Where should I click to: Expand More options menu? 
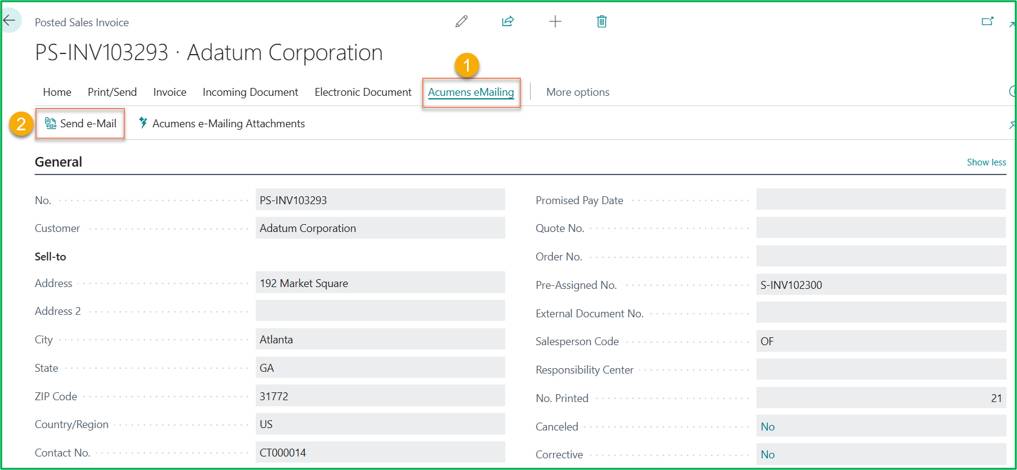tap(578, 92)
